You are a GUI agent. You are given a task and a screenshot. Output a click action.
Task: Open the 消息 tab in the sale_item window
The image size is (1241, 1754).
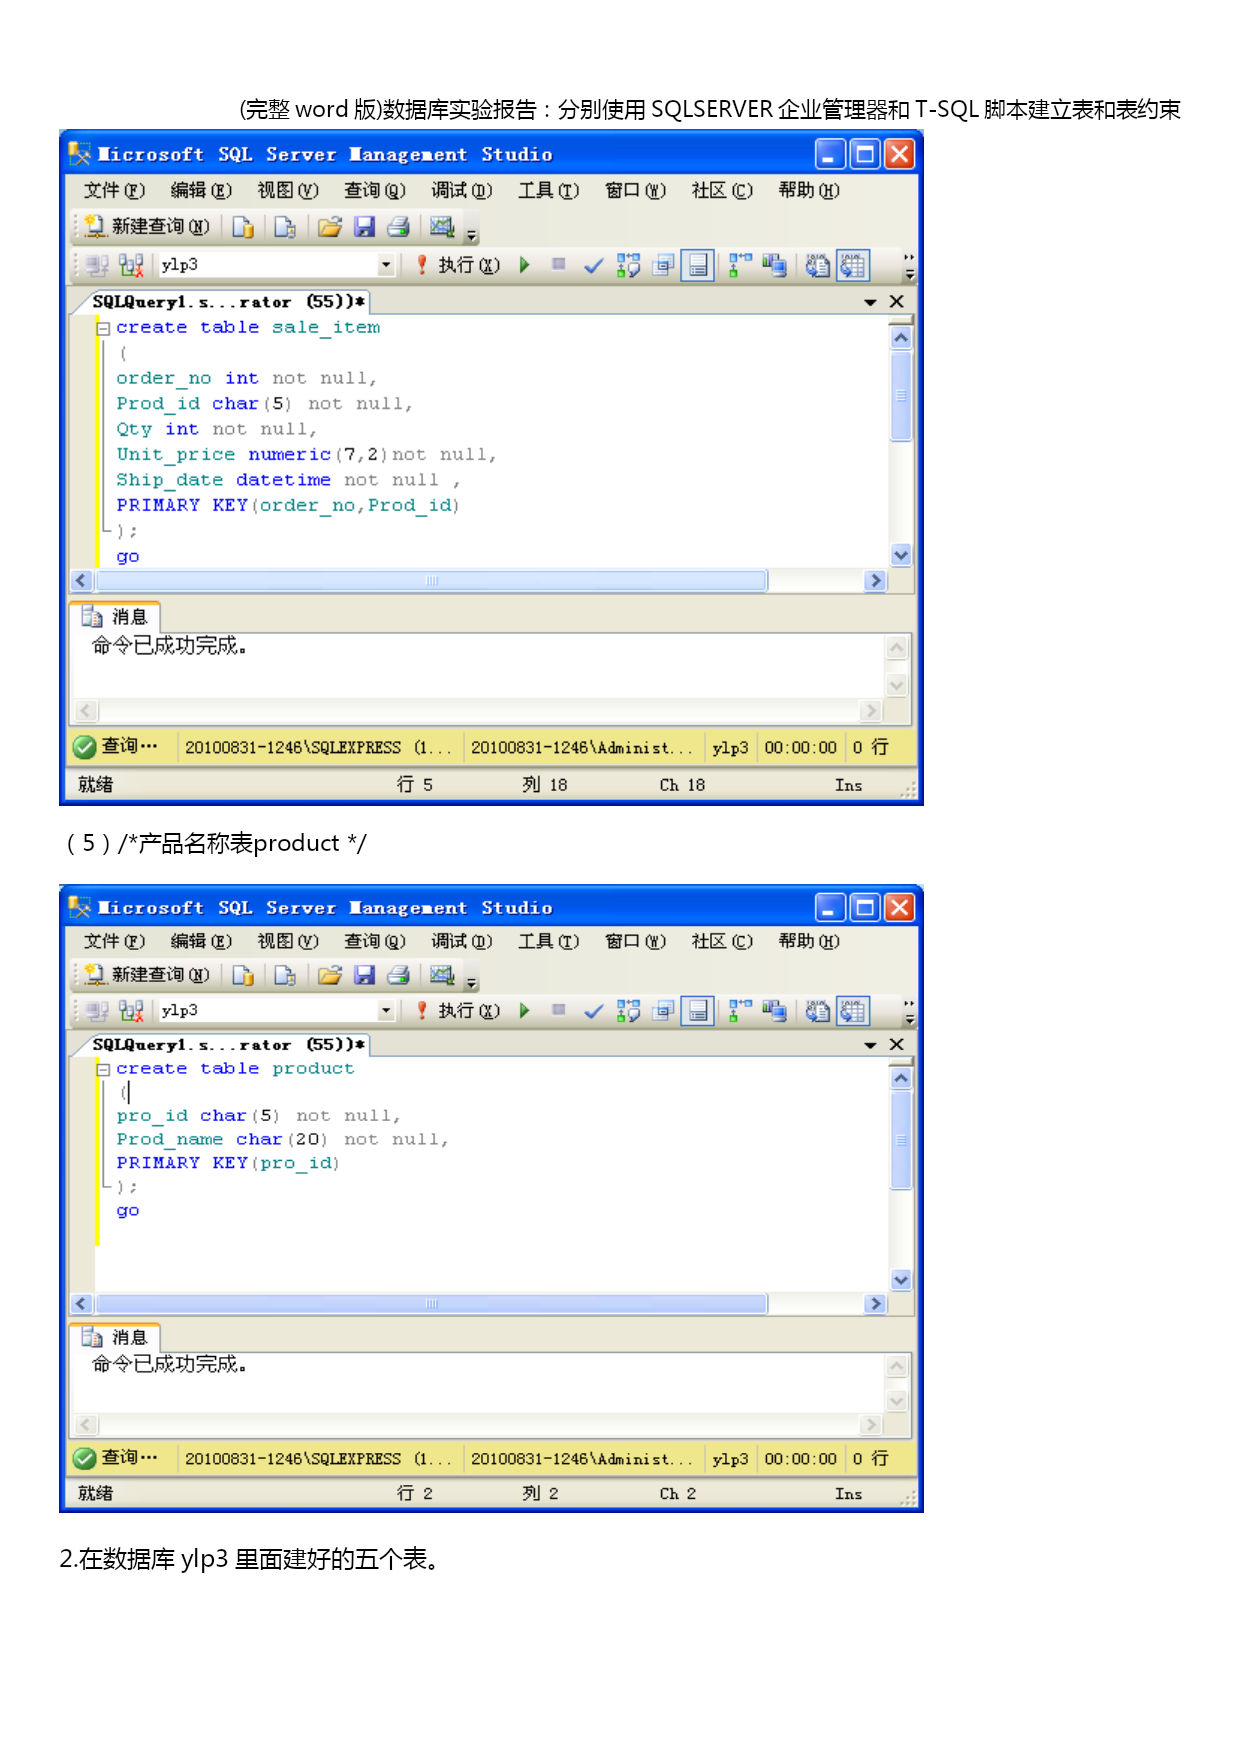pyautogui.click(x=115, y=617)
